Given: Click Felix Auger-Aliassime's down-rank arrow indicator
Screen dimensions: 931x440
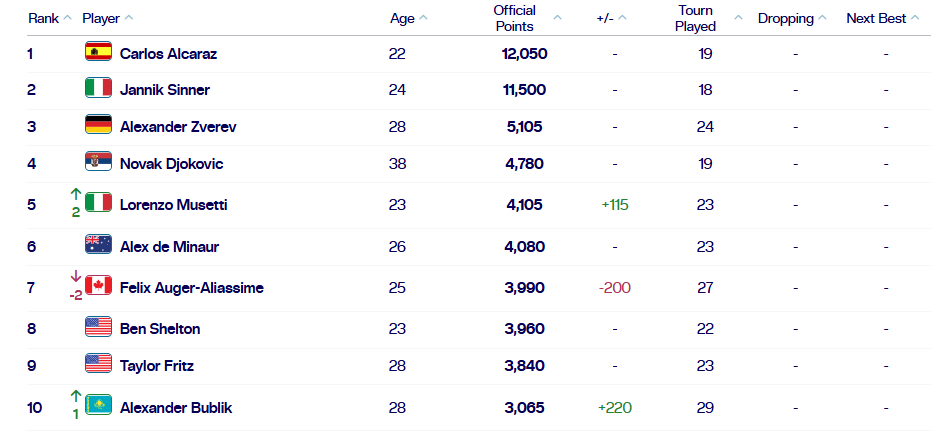Looking at the screenshot, I should (75, 278).
